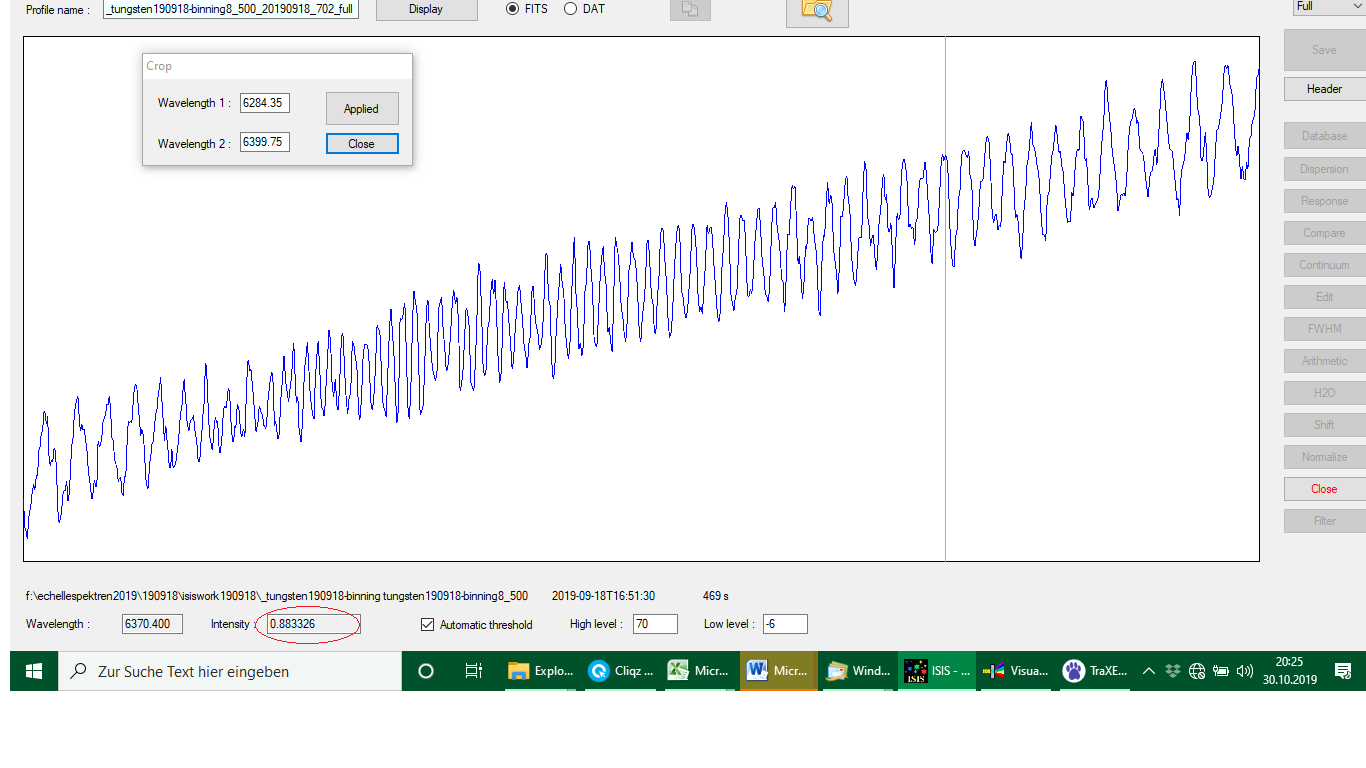Click the folder search browse icon
The image size is (1366, 768).
817,11
